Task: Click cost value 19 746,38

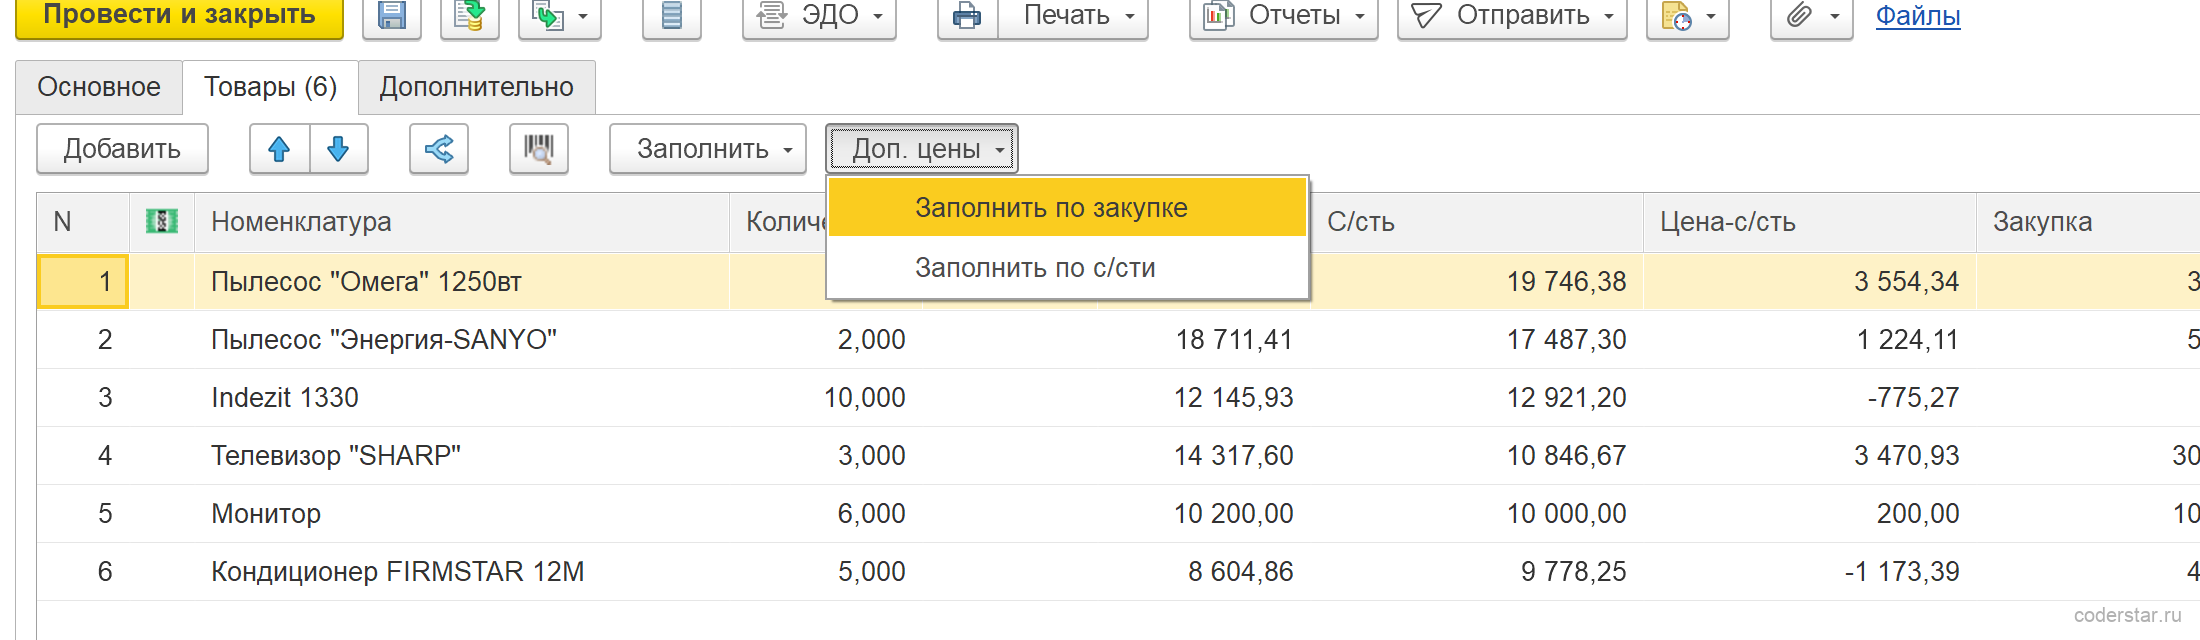Action: pyautogui.click(x=1566, y=281)
